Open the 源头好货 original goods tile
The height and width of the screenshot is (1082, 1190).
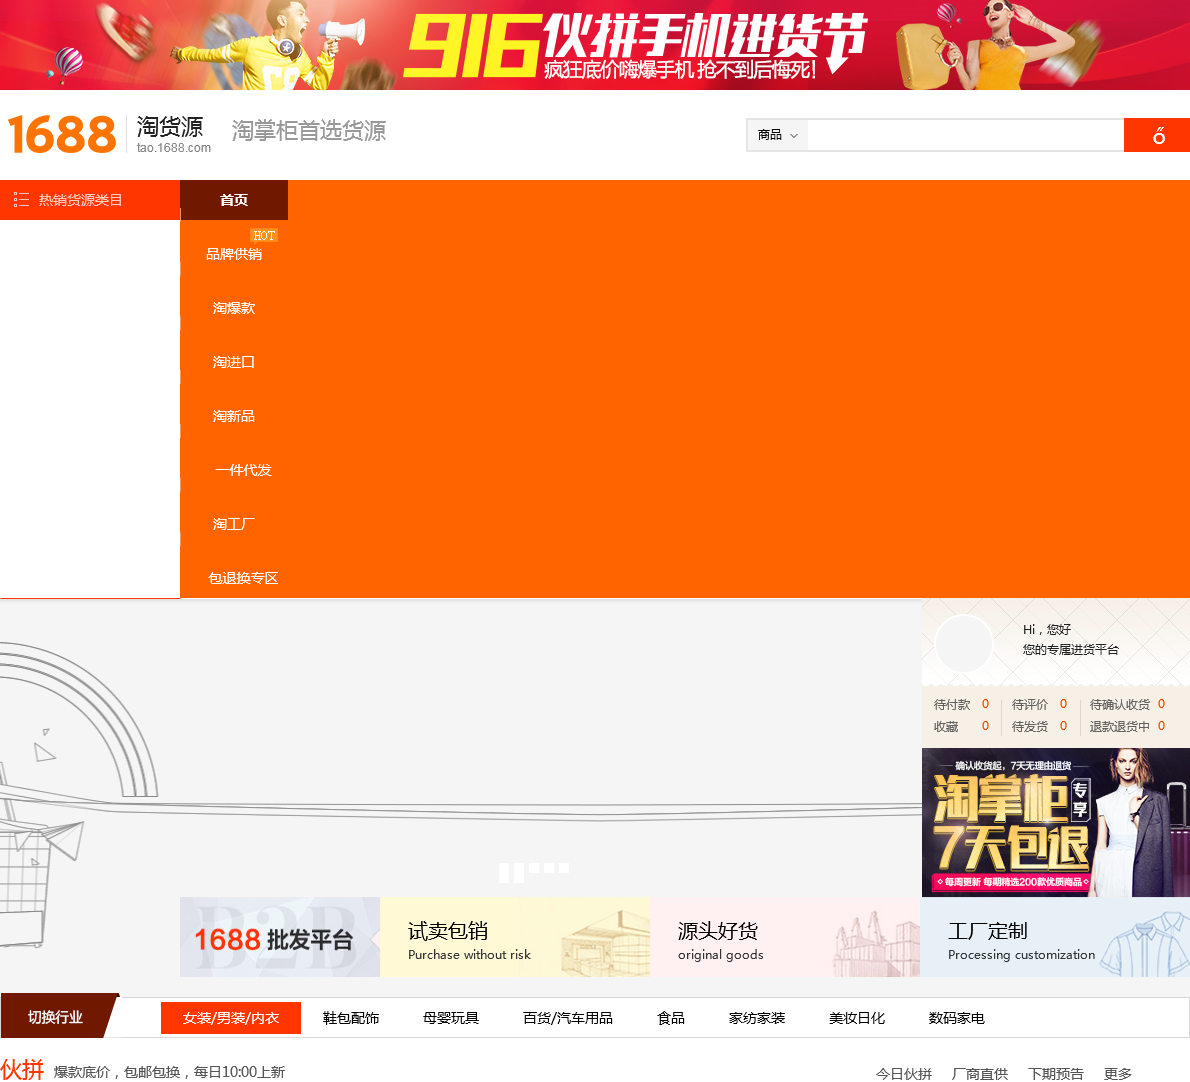[x=785, y=937]
